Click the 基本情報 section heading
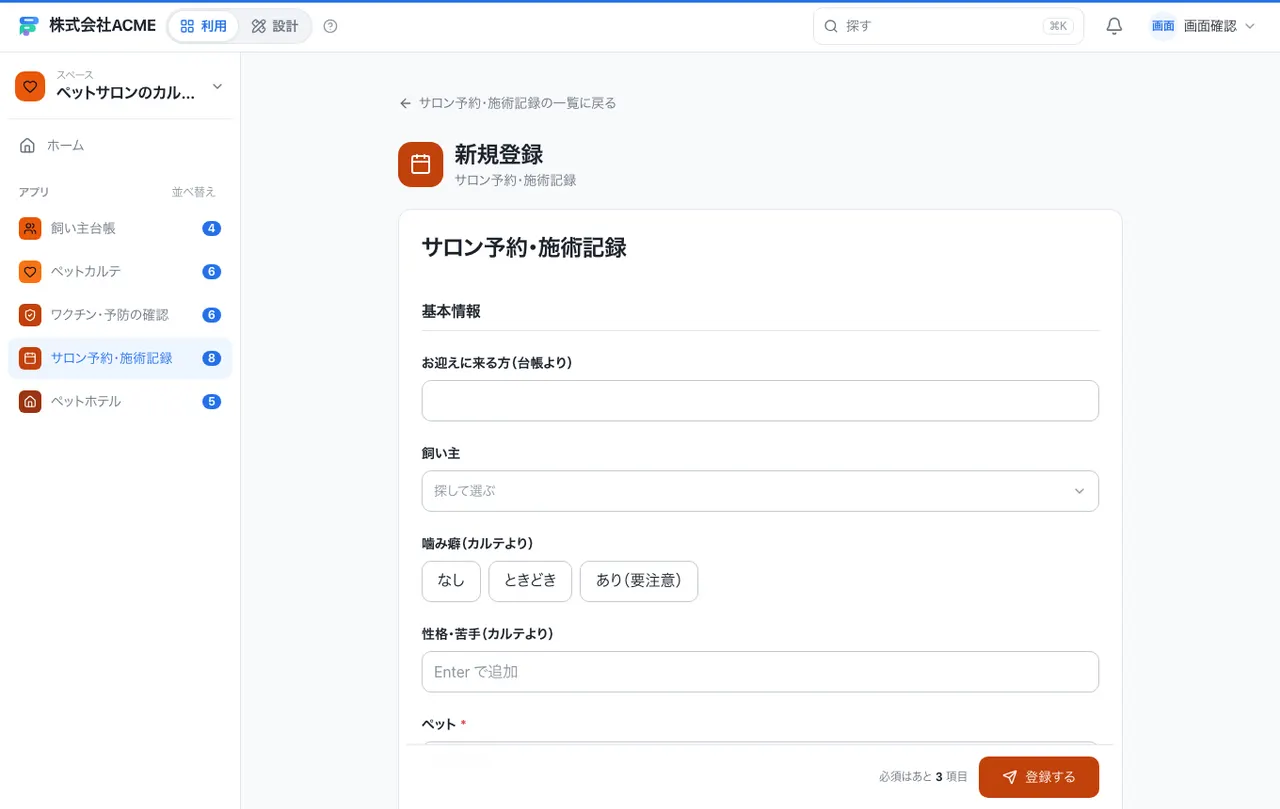1280x809 pixels. [451, 311]
